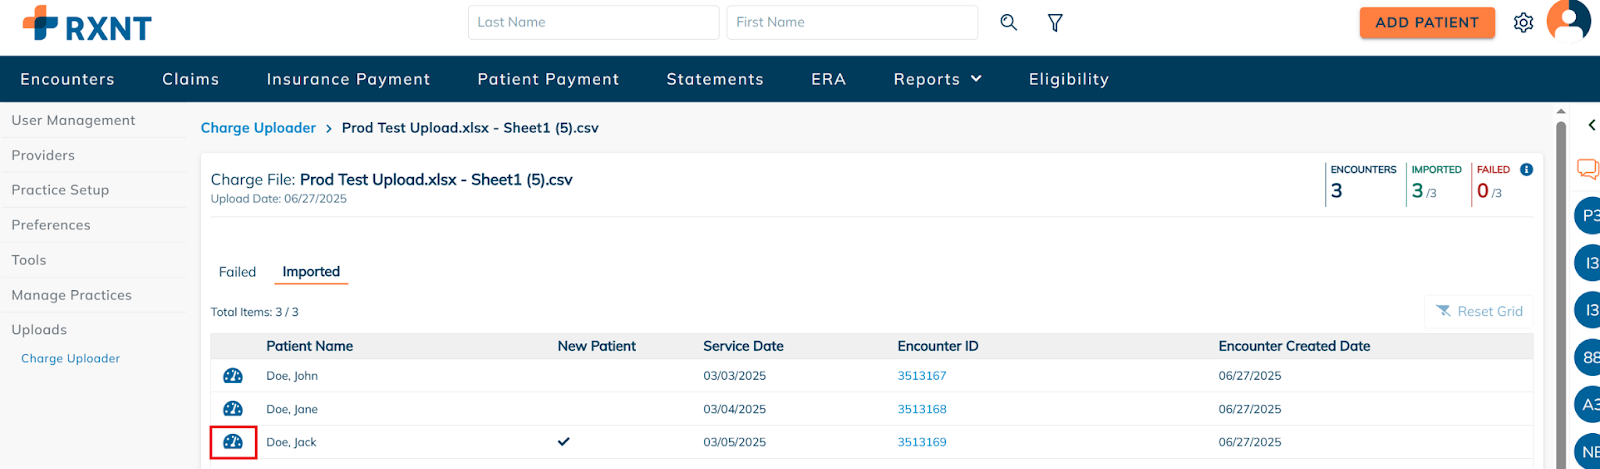Image resolution: width=1600 pixels, height=469 pixels.
Task: Click the ADD PATIENT button
Action: pos(1427,22)
